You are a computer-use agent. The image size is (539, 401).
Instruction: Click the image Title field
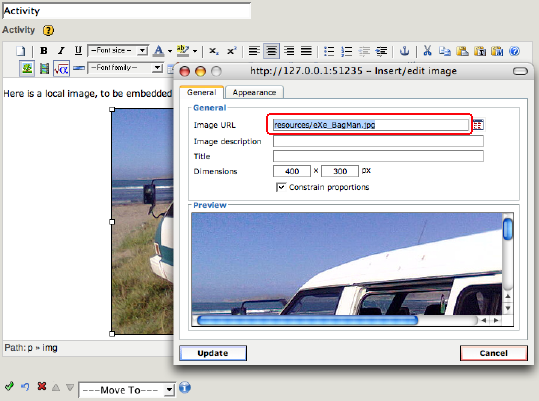click(x=378, y=156)
